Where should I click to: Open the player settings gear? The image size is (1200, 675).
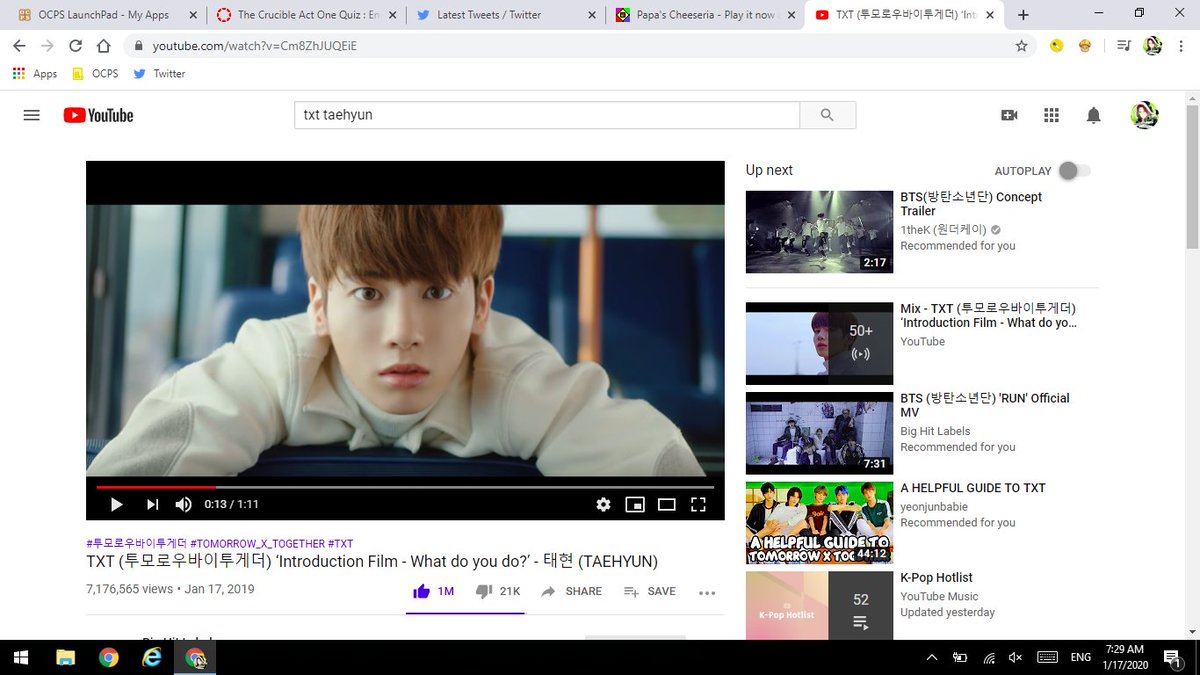pyautogui.click(x=603, y=504)
